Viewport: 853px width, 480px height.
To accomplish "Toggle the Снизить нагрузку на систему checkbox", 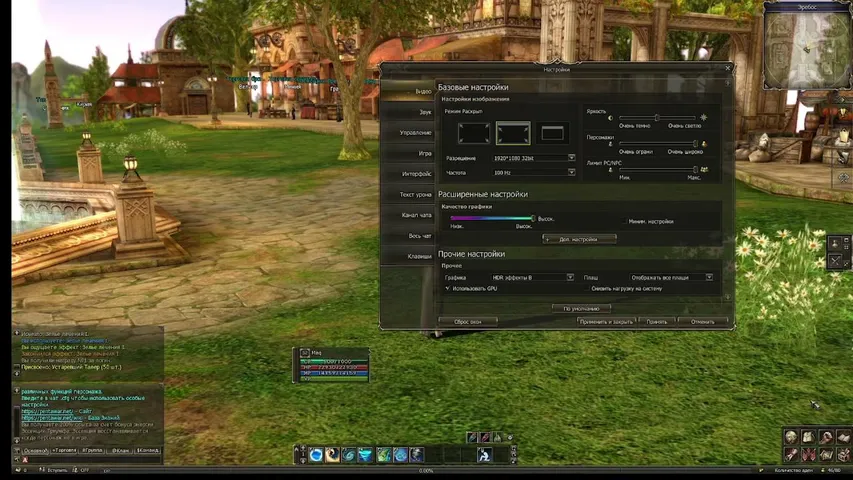I will (586, 288).
